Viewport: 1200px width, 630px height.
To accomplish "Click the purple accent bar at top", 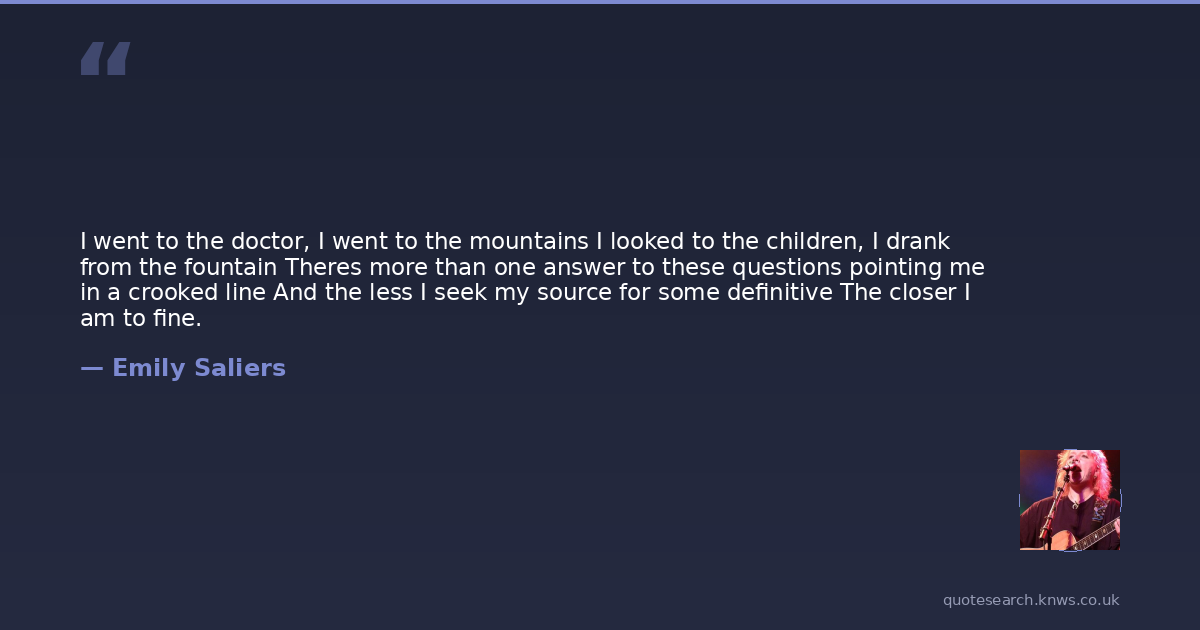I will coord(600,2).
